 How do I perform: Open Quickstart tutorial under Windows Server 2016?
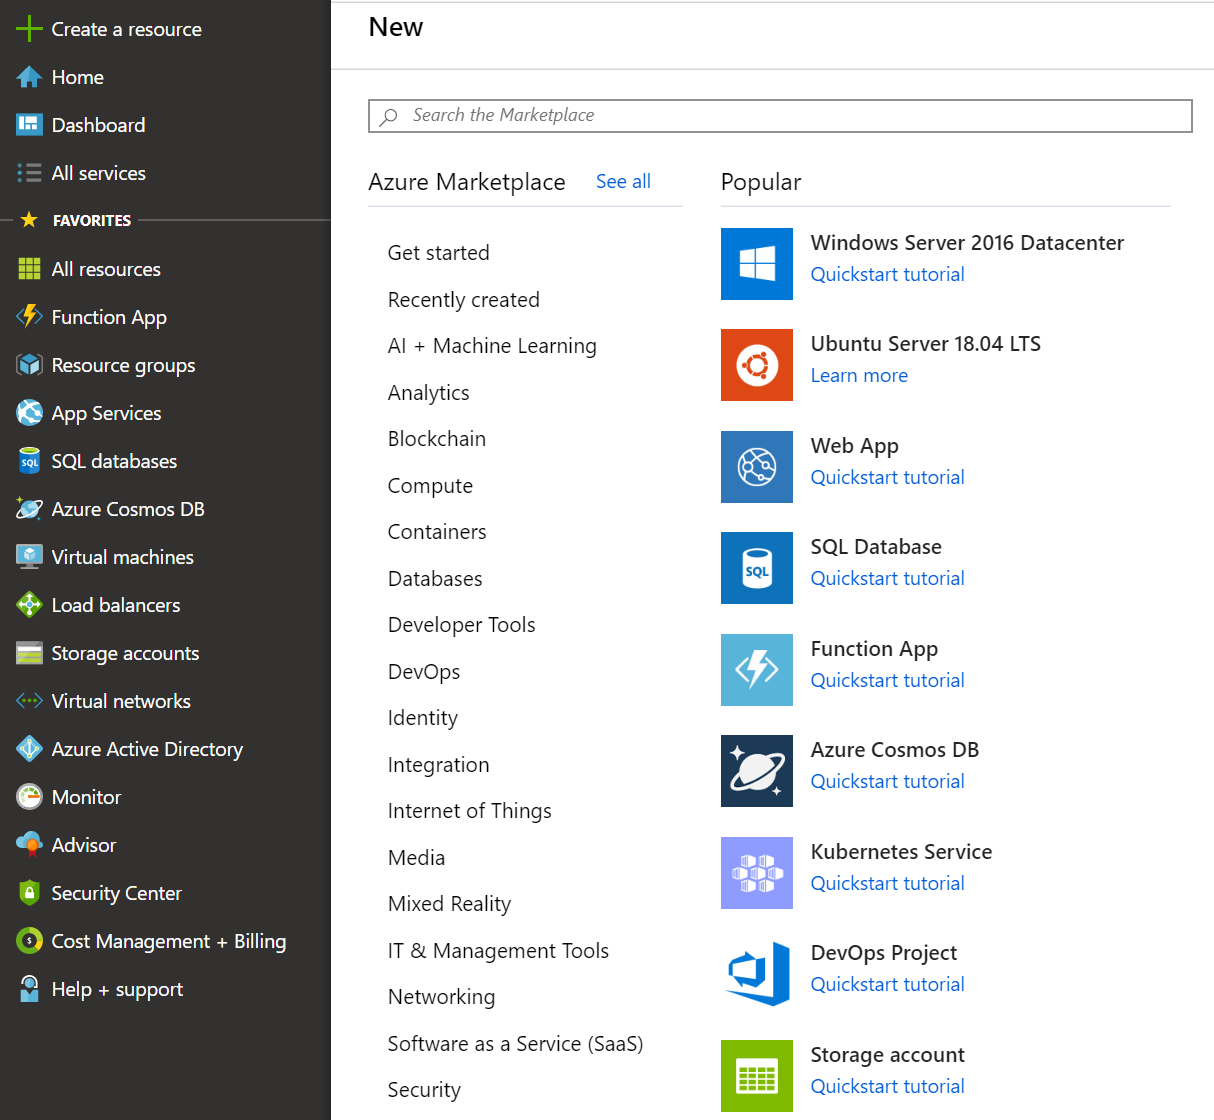pos(887,274)
